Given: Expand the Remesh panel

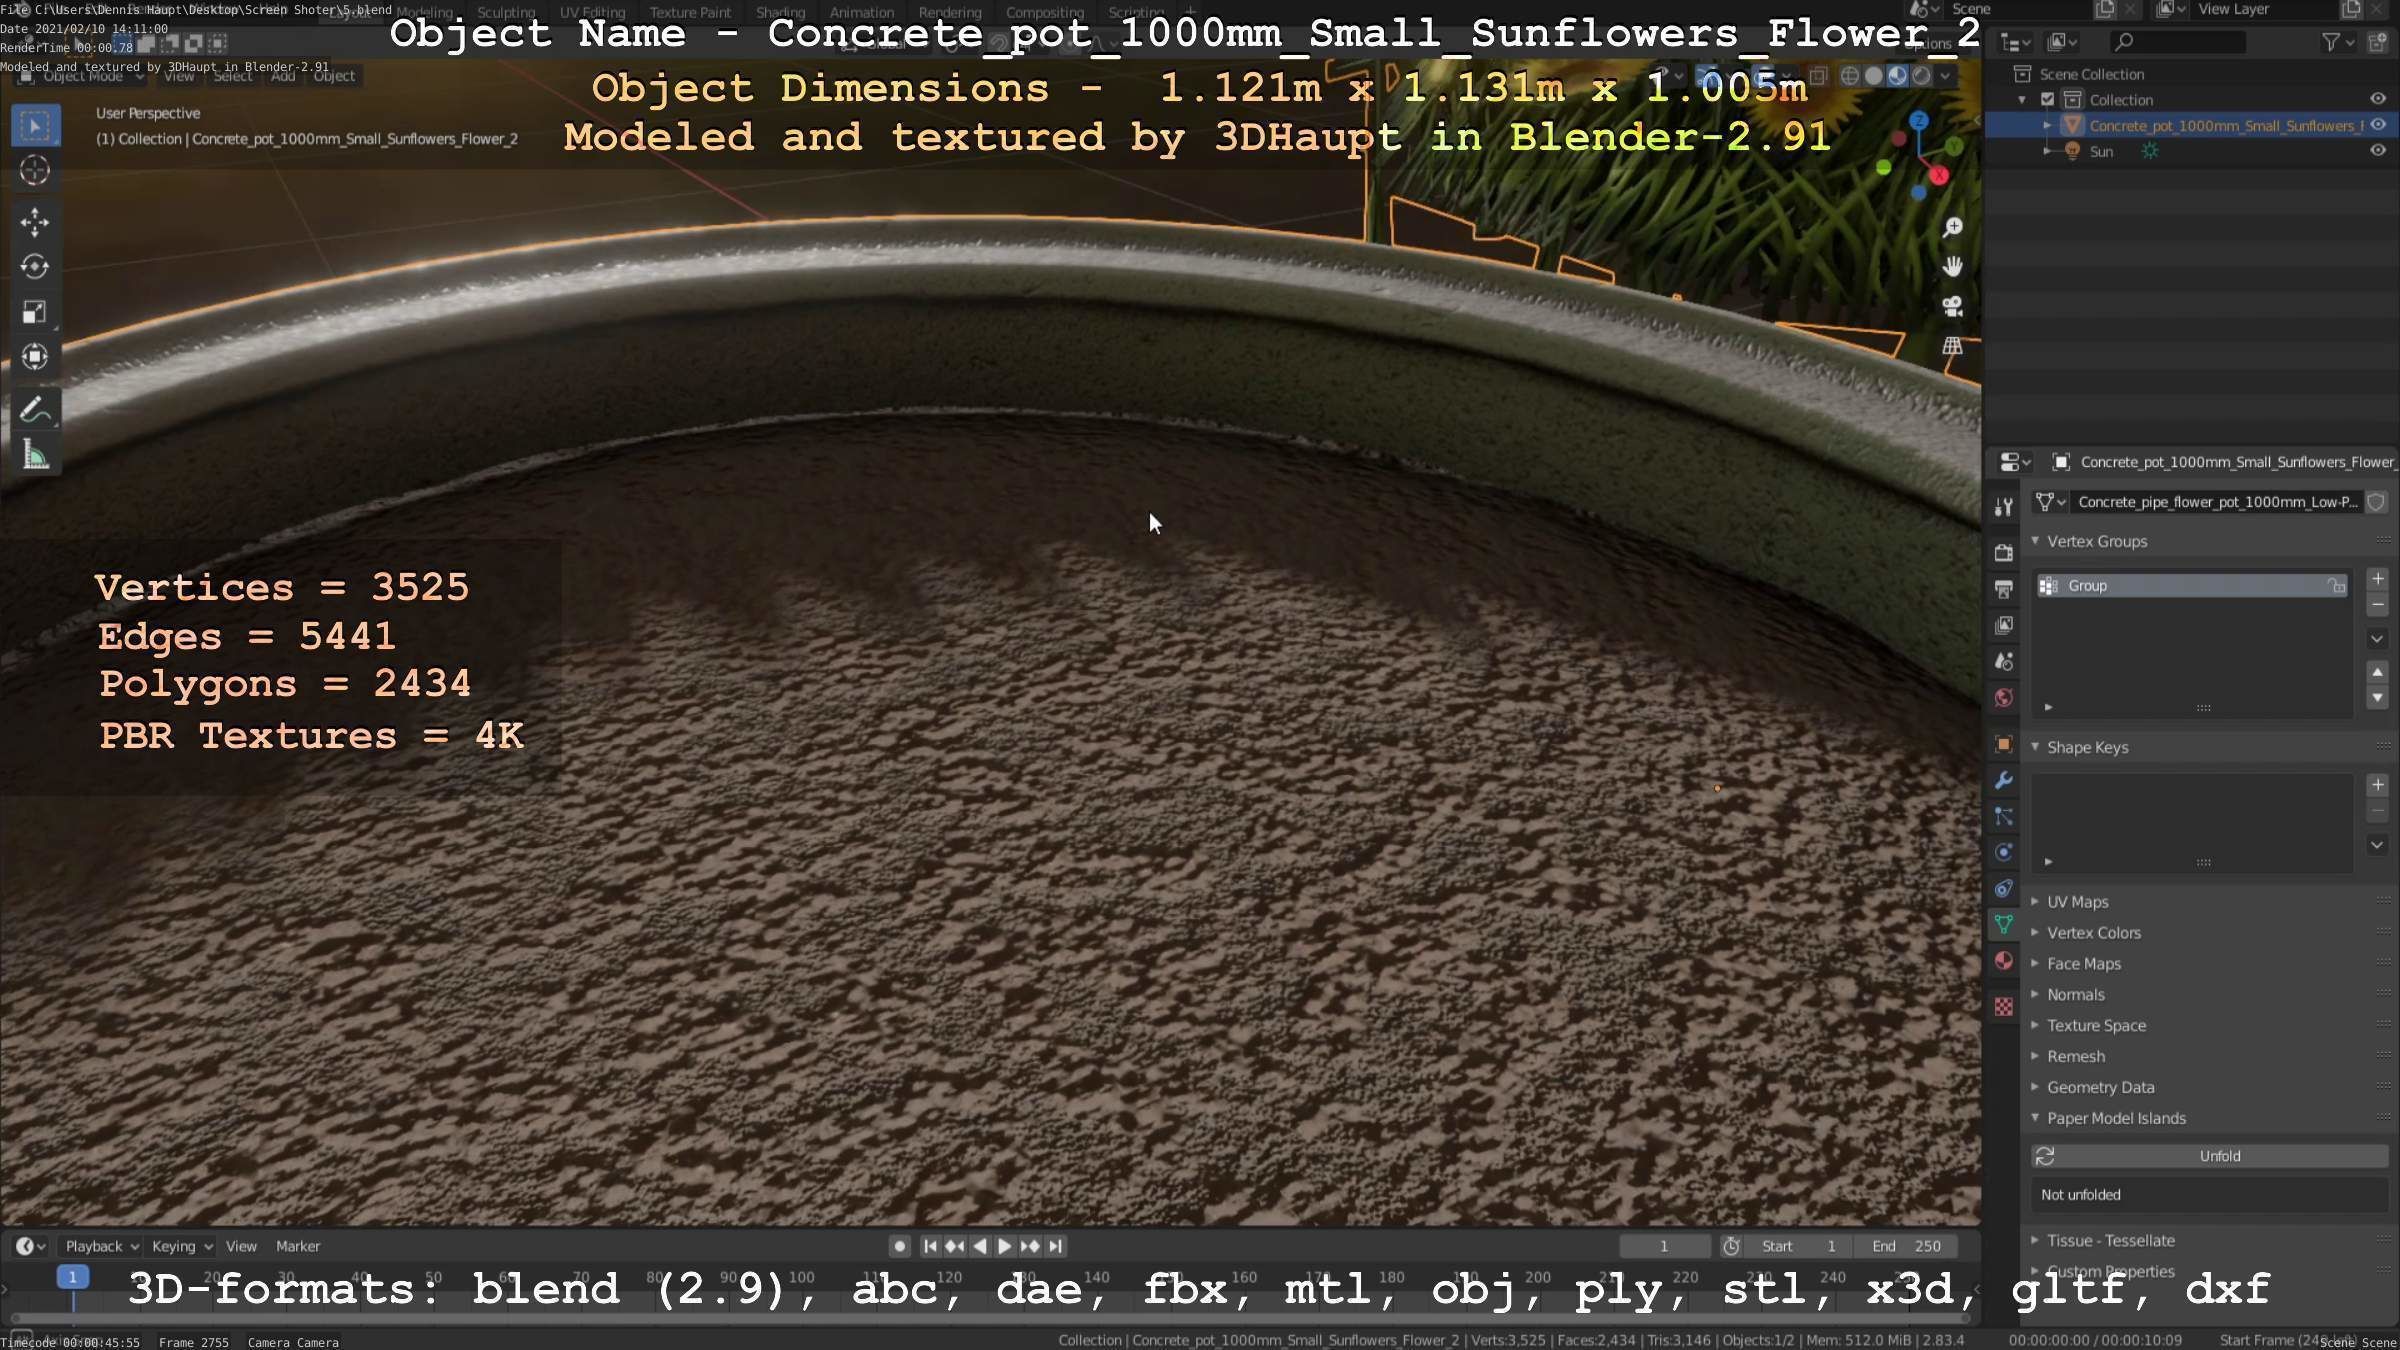Looking at the screenshot, I should click(2035, 1056).
